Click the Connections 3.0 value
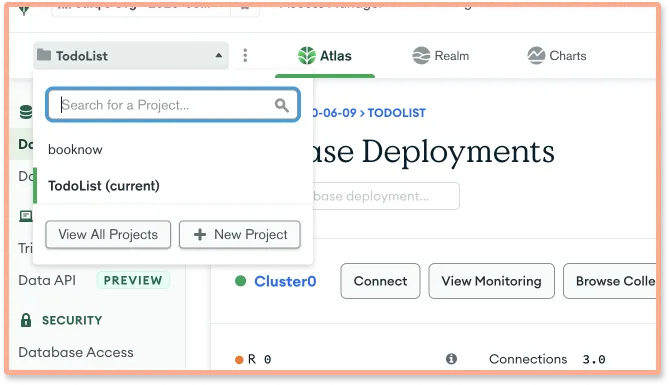Screen dimensions: 669x385 pos(594,359)
